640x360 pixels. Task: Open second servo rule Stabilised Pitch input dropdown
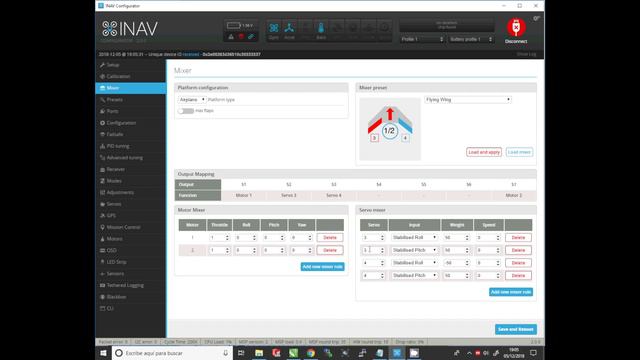(414, 250)
